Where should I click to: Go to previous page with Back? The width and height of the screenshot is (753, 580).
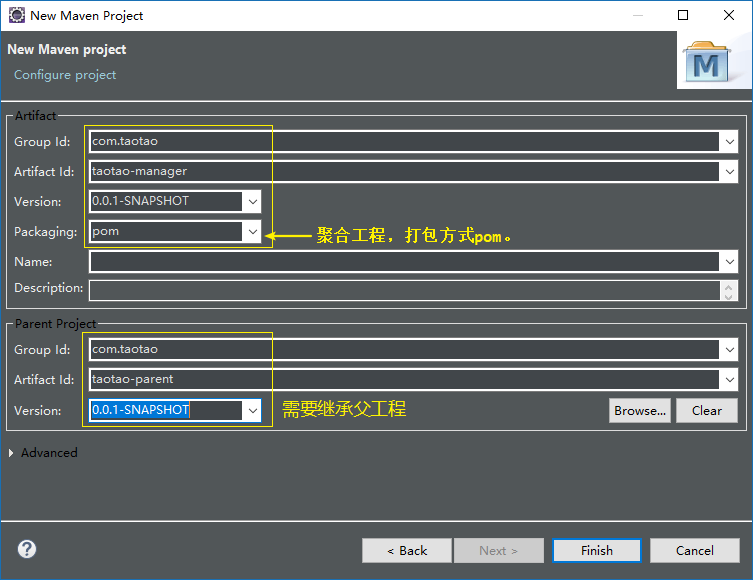(407, 550)
